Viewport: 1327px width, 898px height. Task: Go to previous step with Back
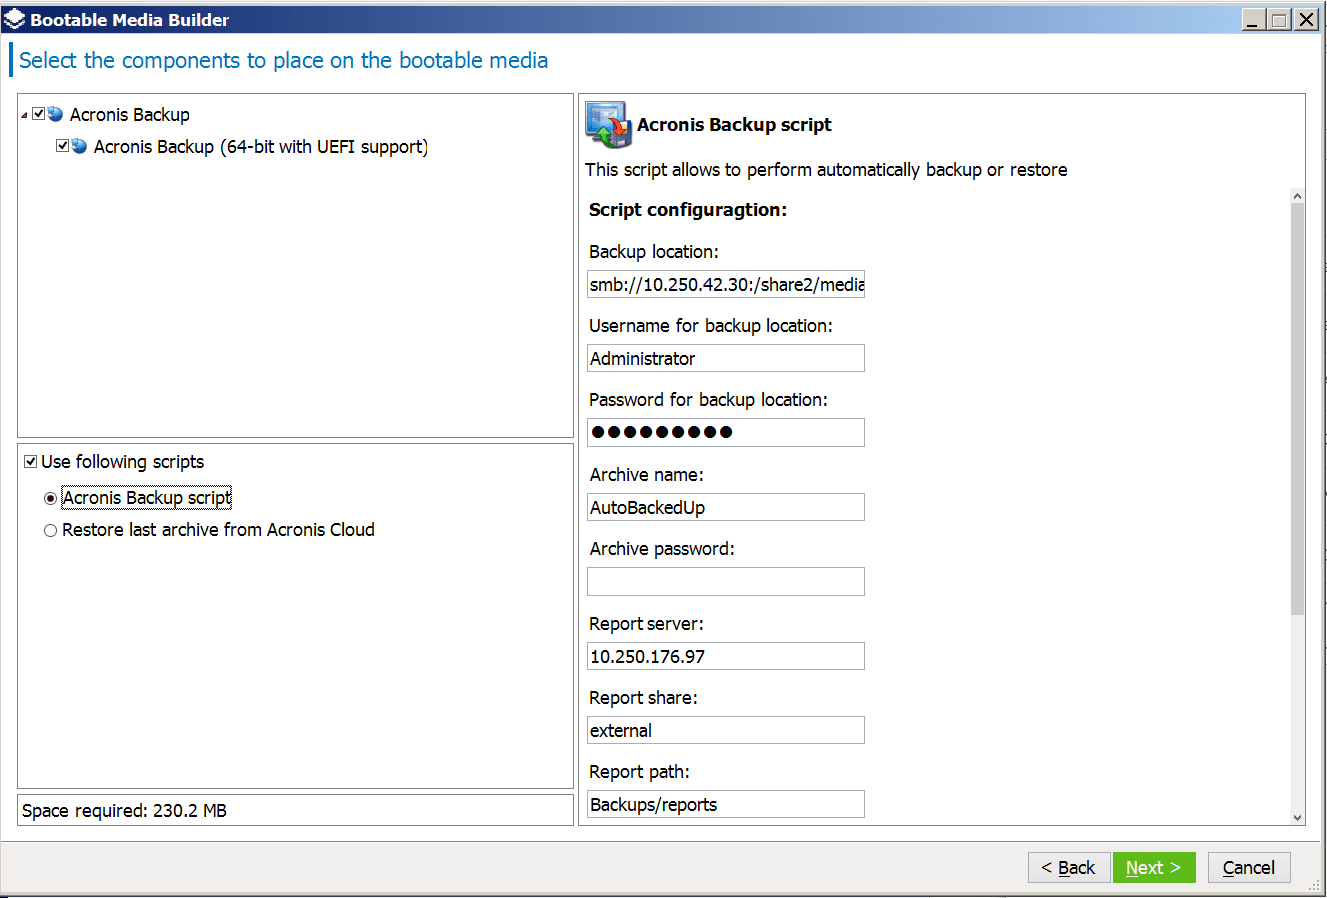tap(1068, 867)
